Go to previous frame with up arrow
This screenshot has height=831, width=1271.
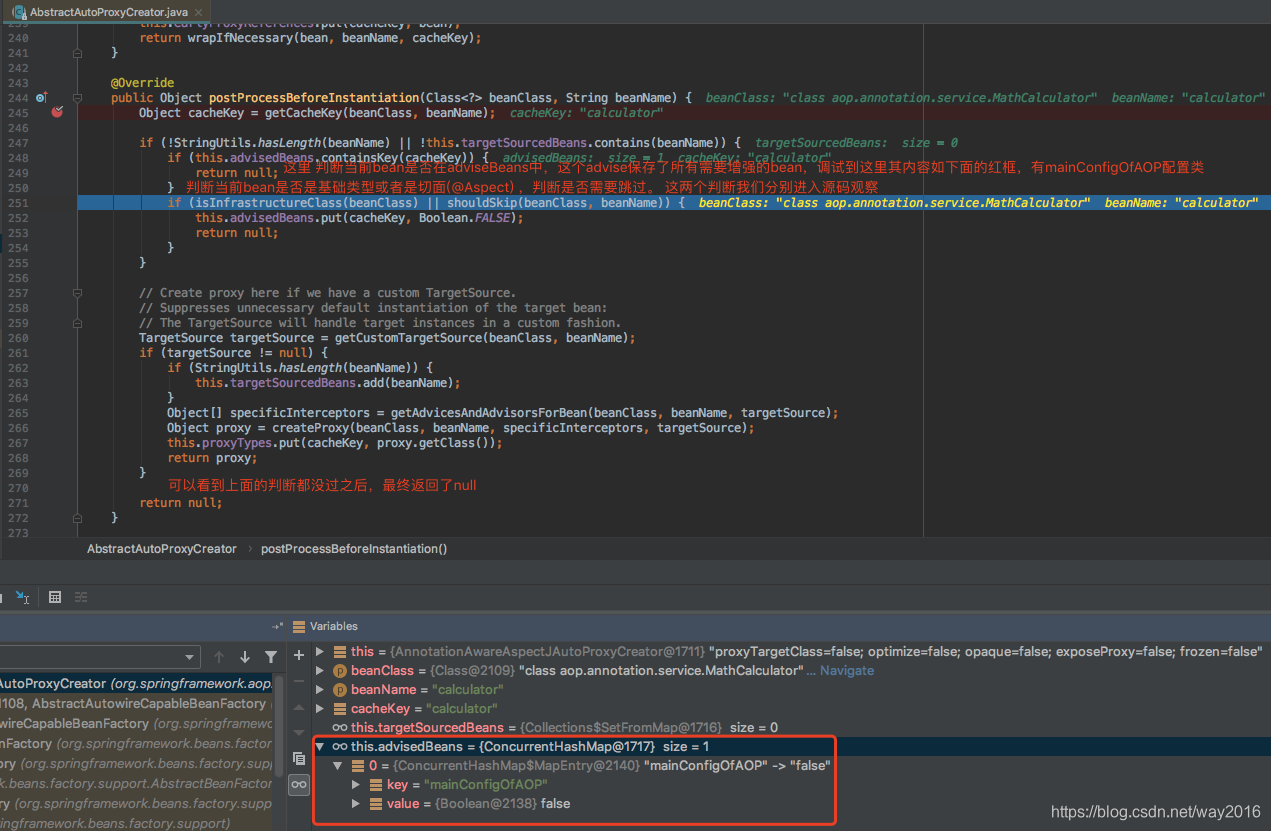tap(219, 657)
